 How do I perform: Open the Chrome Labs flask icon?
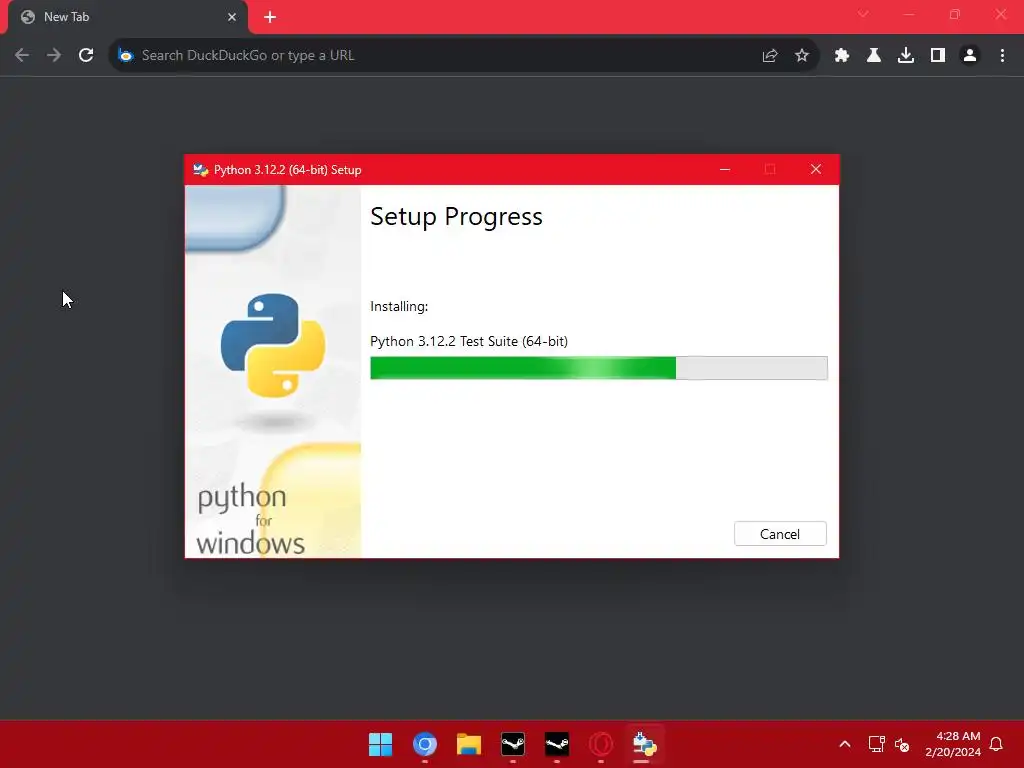(x=874, y=56)
